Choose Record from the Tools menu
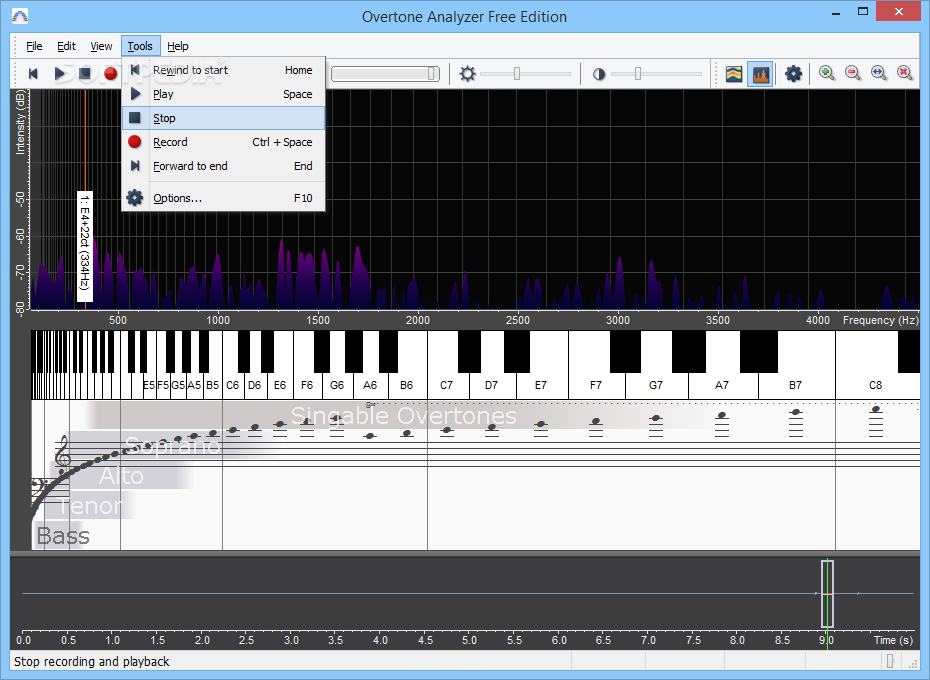Viewport: 930px width, 680px height. (x=224, y=142)
